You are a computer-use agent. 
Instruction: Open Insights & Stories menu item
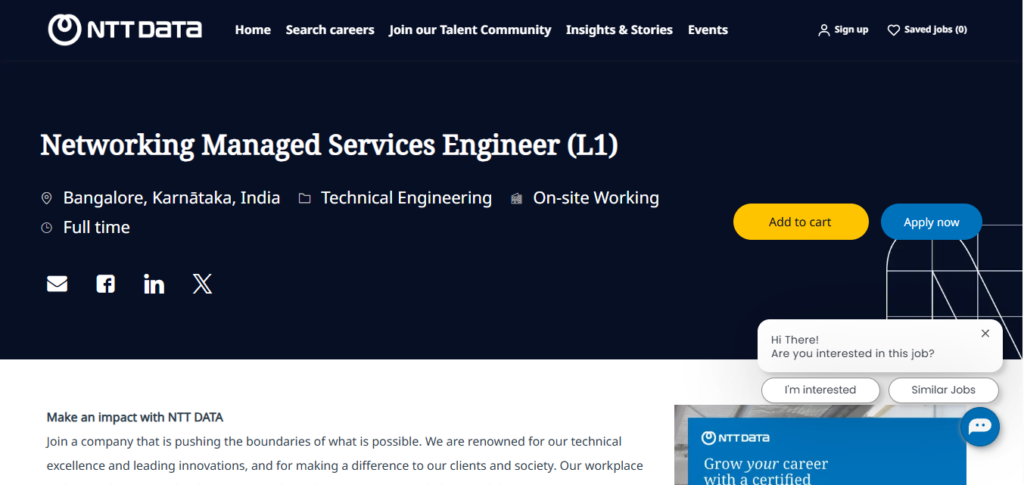click(619, 30)
